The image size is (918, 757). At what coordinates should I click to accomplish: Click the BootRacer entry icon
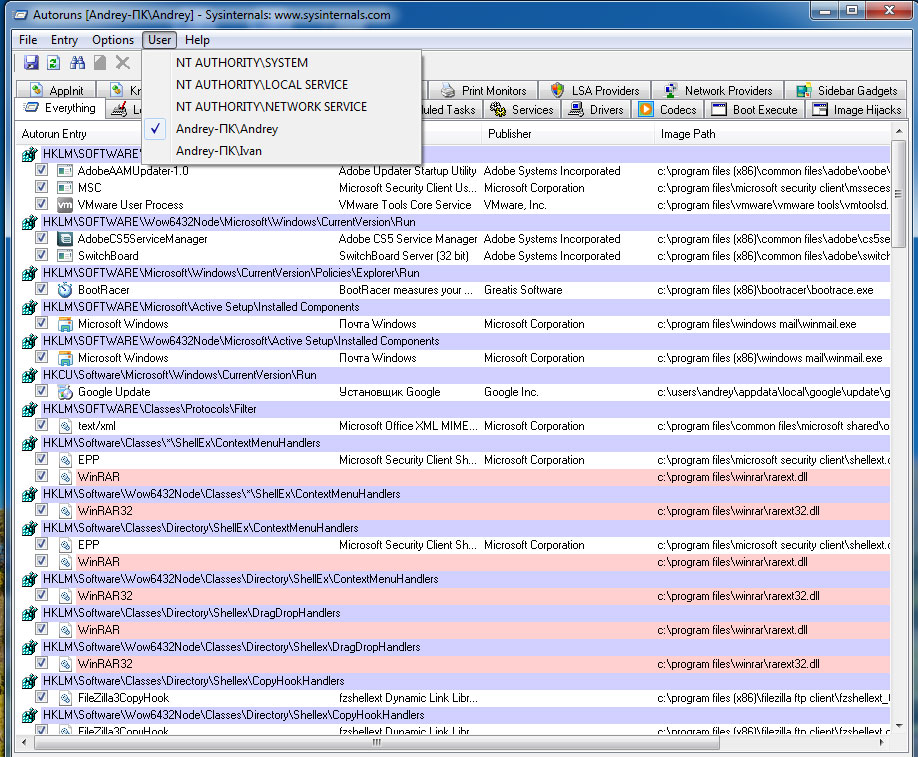65,290
